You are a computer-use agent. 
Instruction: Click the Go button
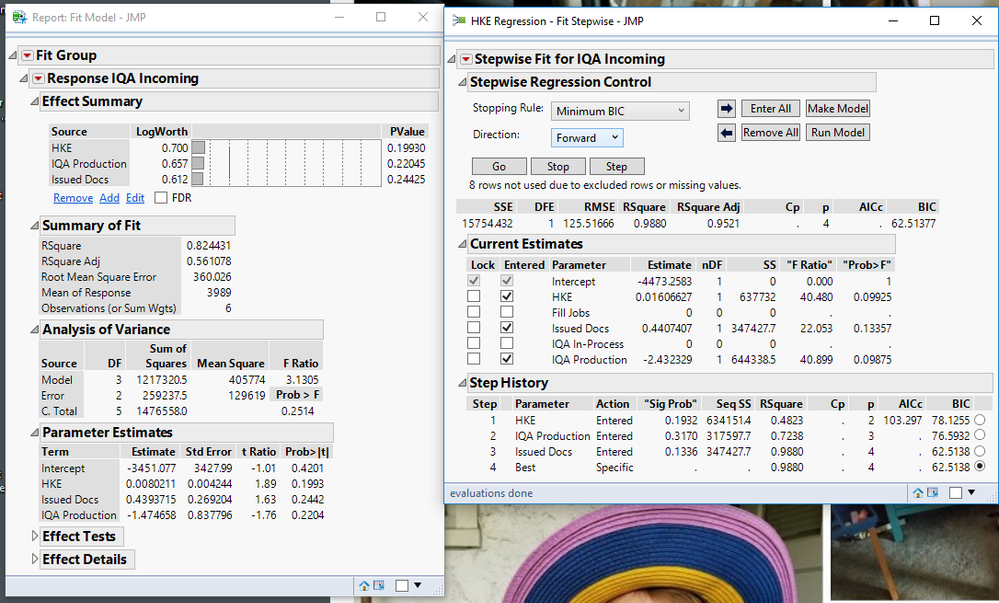[498, 167]
